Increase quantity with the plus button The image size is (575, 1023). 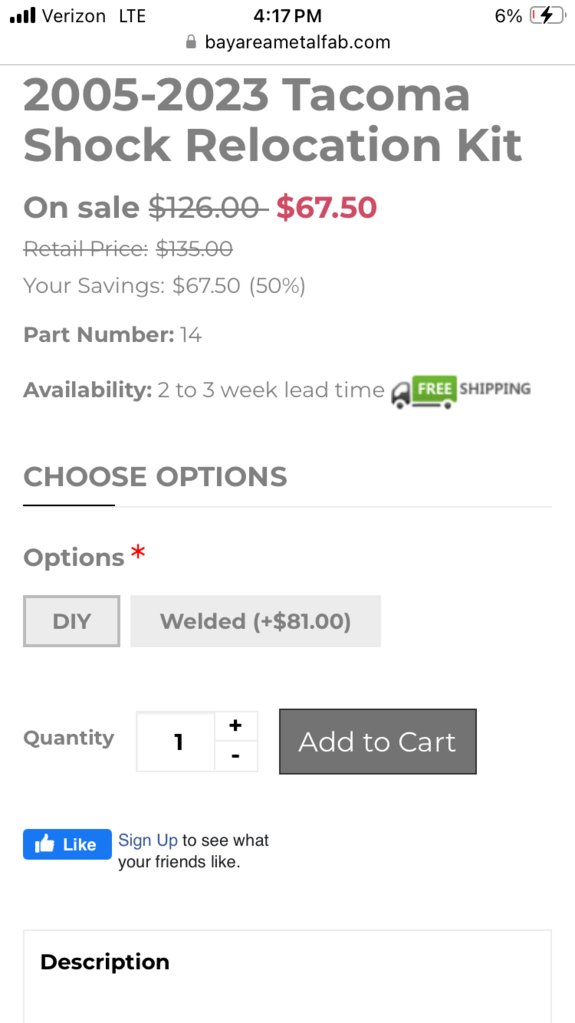click(x=236, y=725)
